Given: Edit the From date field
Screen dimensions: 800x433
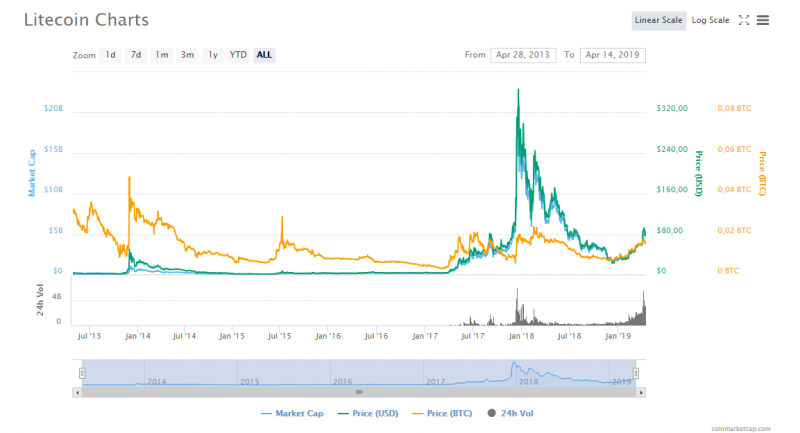Looking at the screenshot, I should click(x=523, y=55).
